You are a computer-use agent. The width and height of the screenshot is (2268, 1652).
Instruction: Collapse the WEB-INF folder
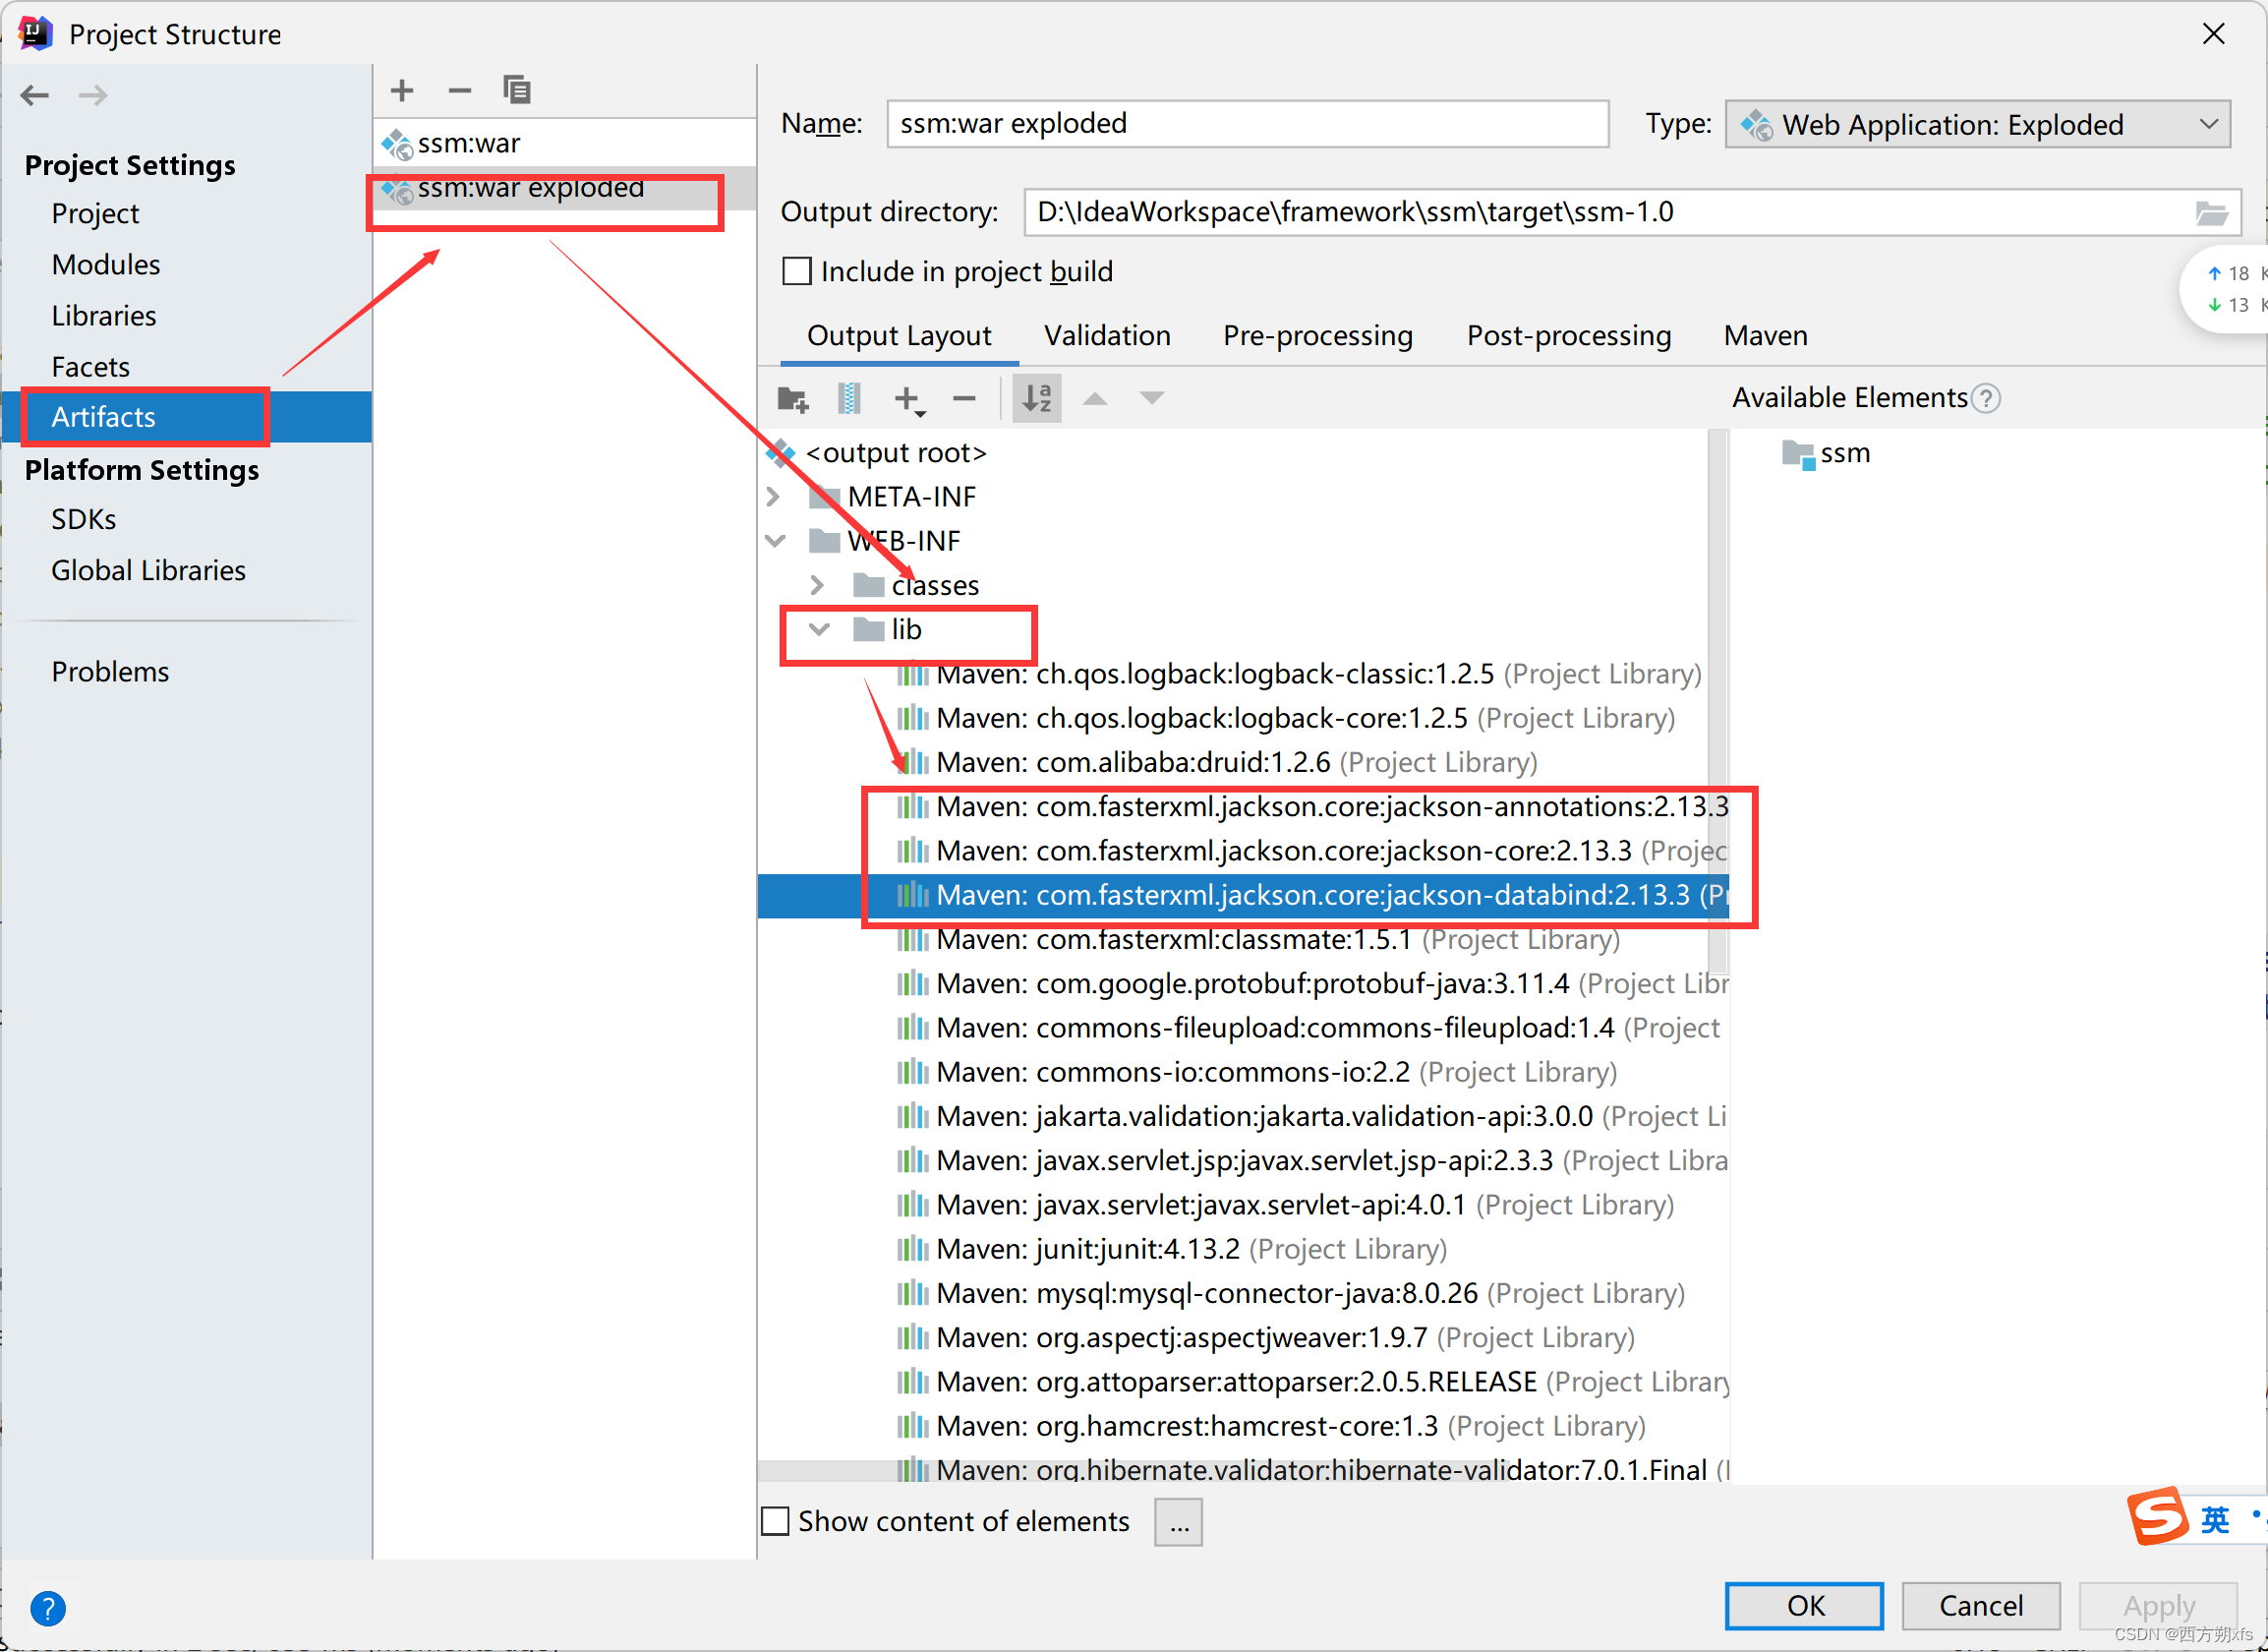[776, 540]
